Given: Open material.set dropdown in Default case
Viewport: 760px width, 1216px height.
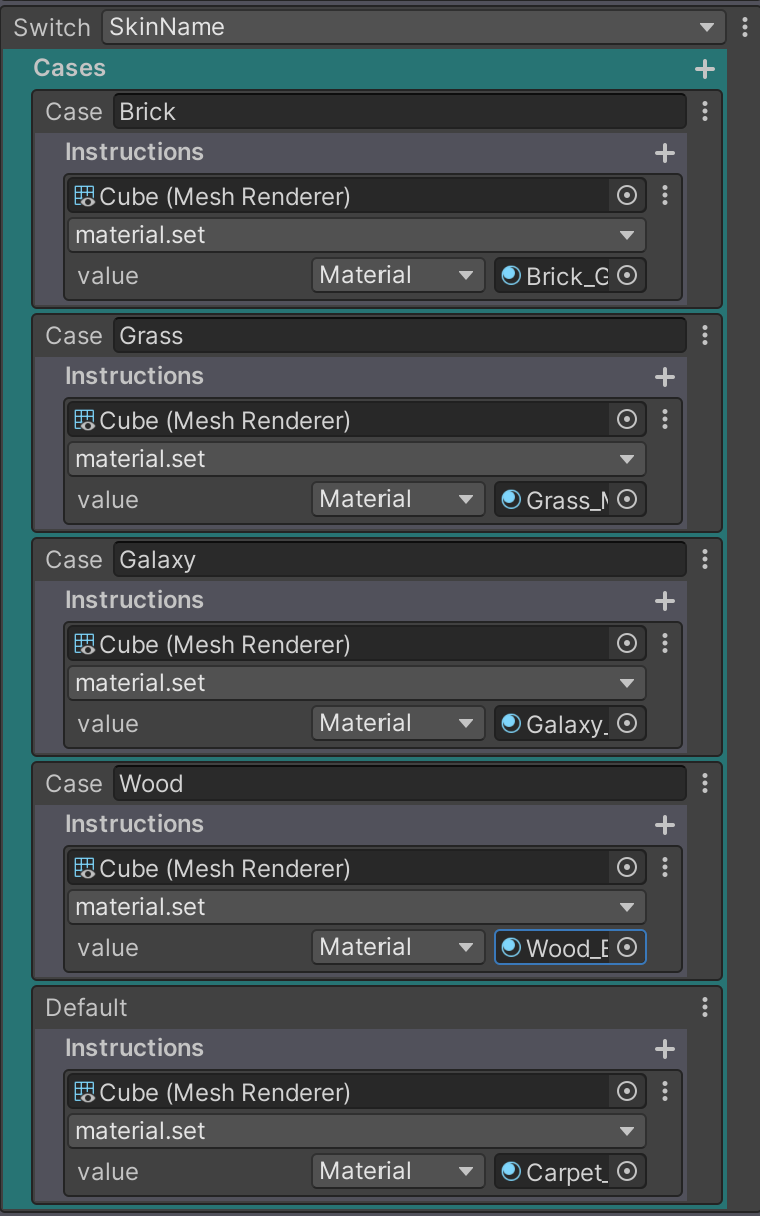Looking at the screenshot, I should point(357,1131).
